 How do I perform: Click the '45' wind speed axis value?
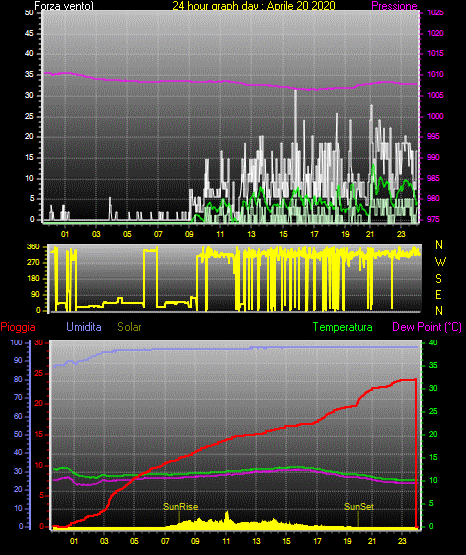pos(29,33)
